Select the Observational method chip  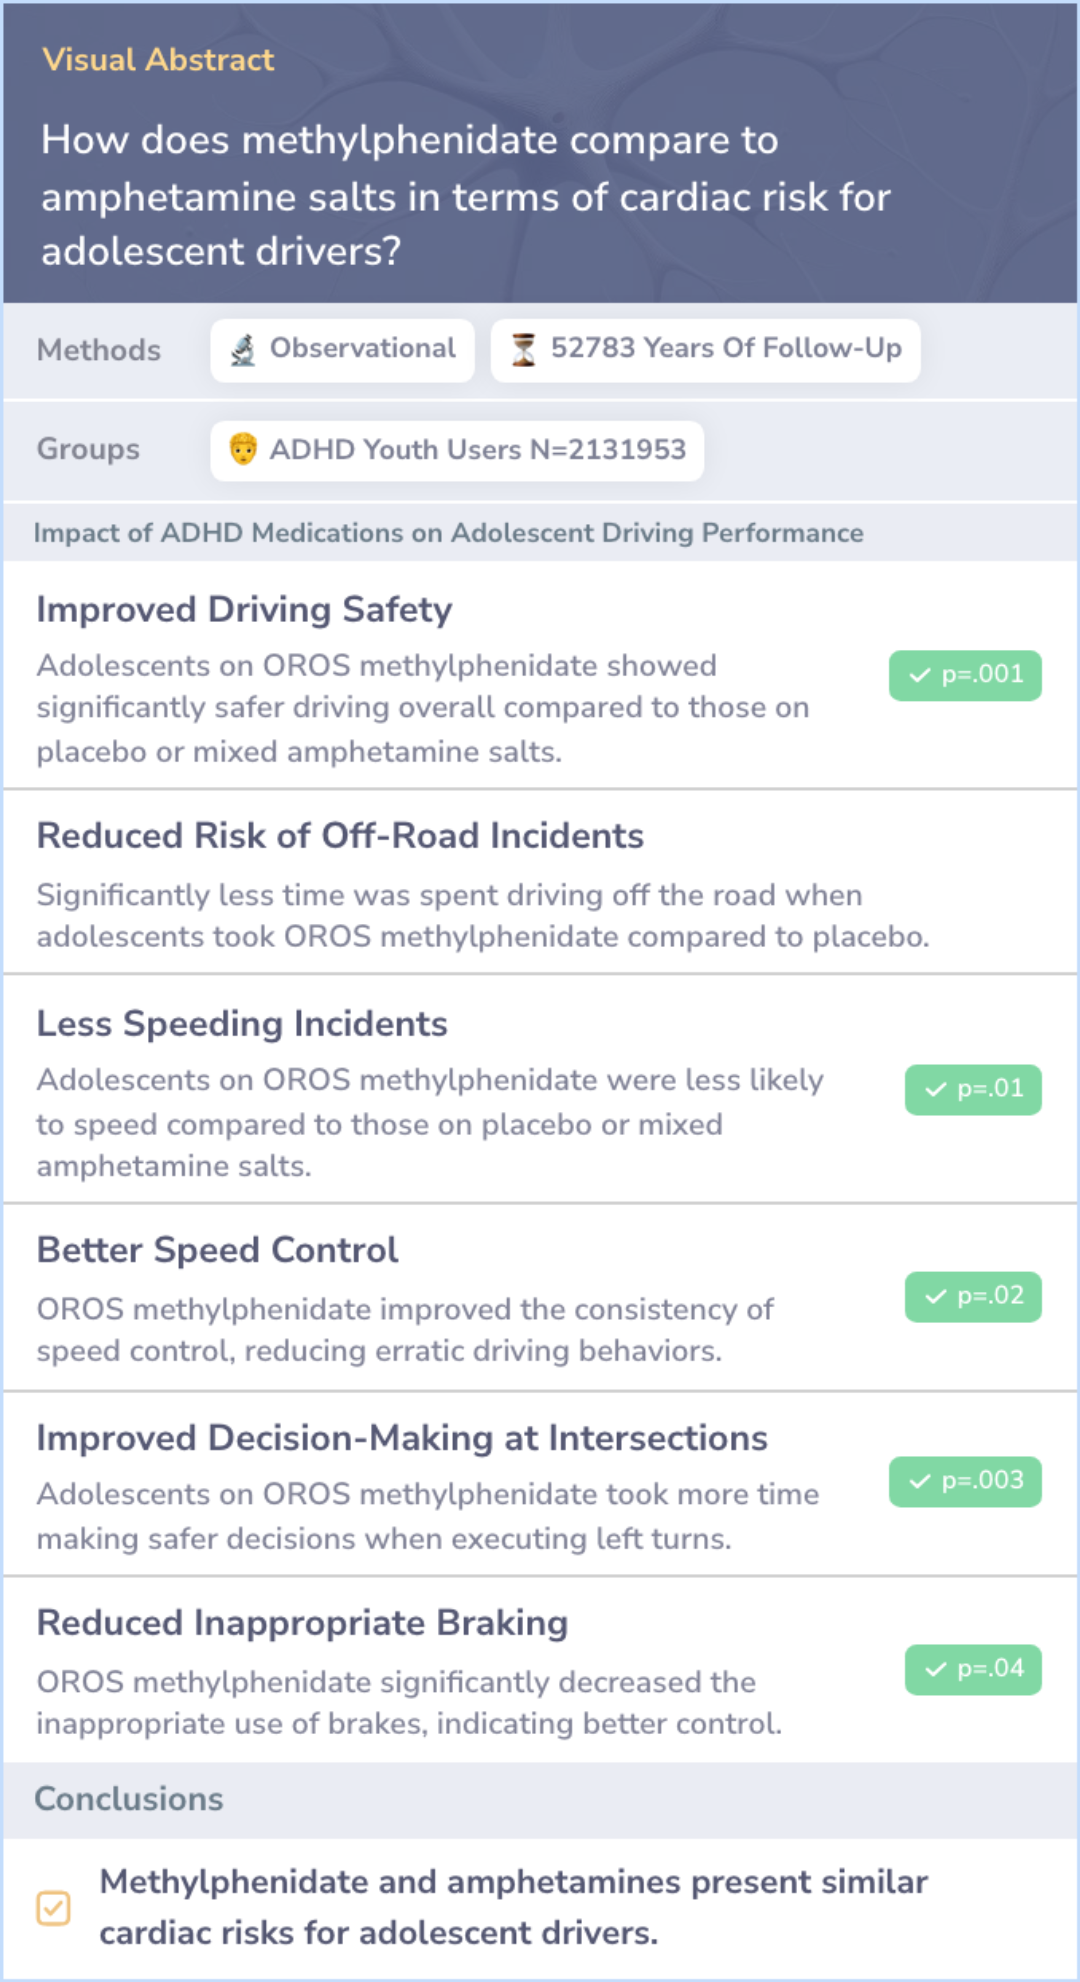[x=343, y=350]
